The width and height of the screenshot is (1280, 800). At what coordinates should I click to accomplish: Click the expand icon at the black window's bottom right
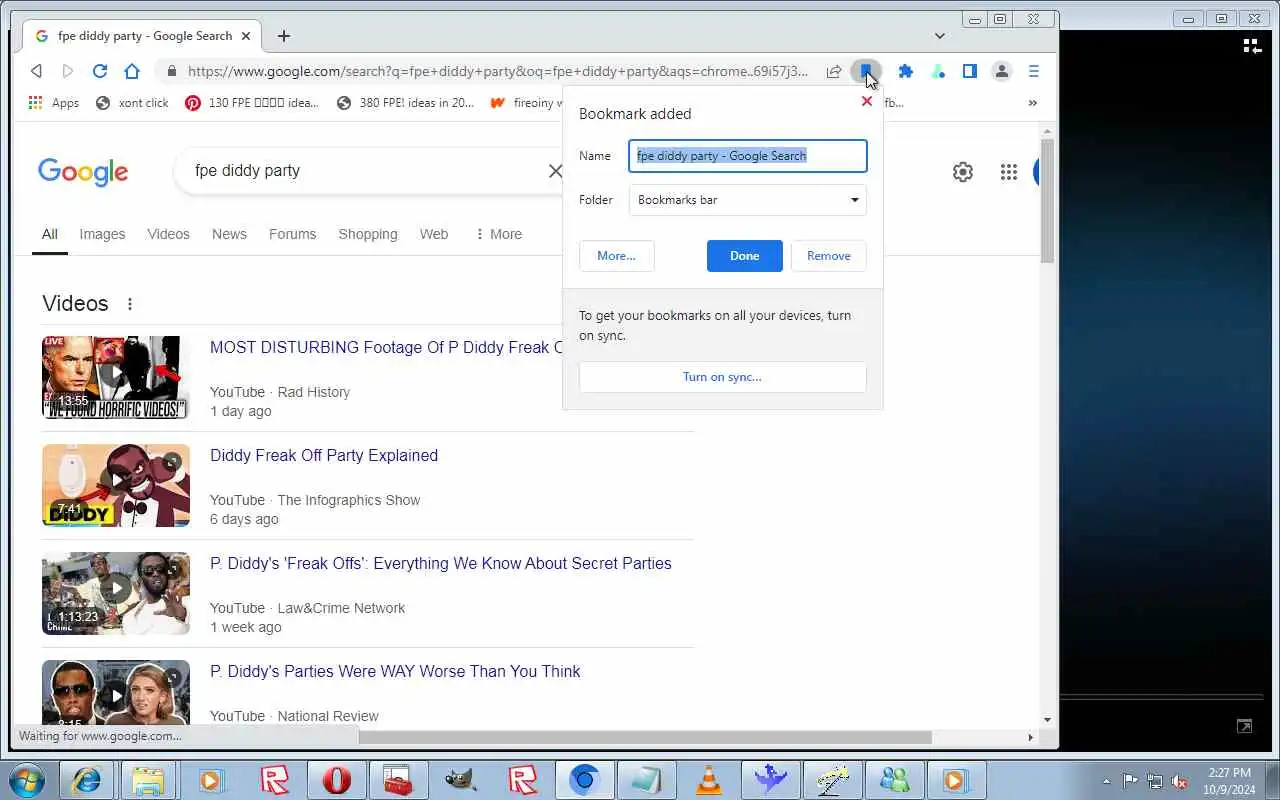click(1245, 727)
